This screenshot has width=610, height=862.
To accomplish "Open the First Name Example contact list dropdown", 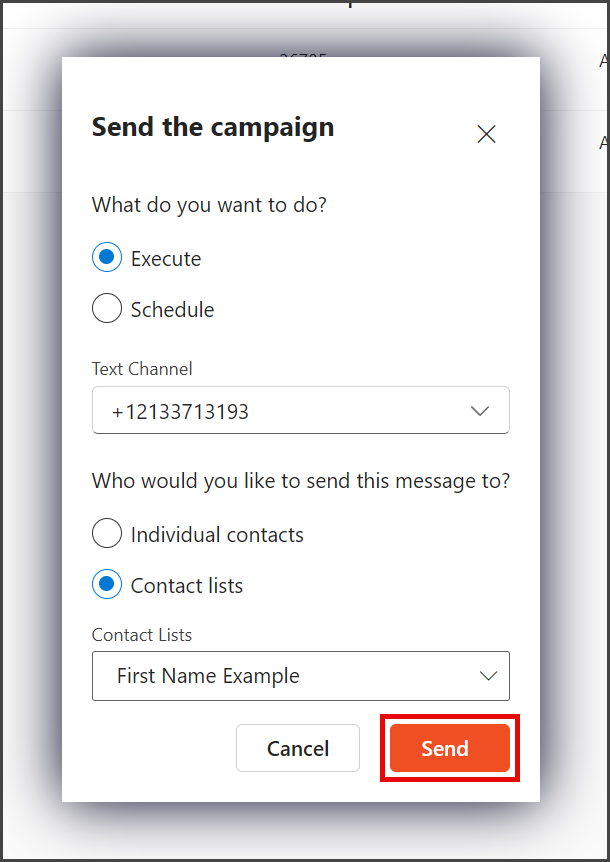I will 301,676.
